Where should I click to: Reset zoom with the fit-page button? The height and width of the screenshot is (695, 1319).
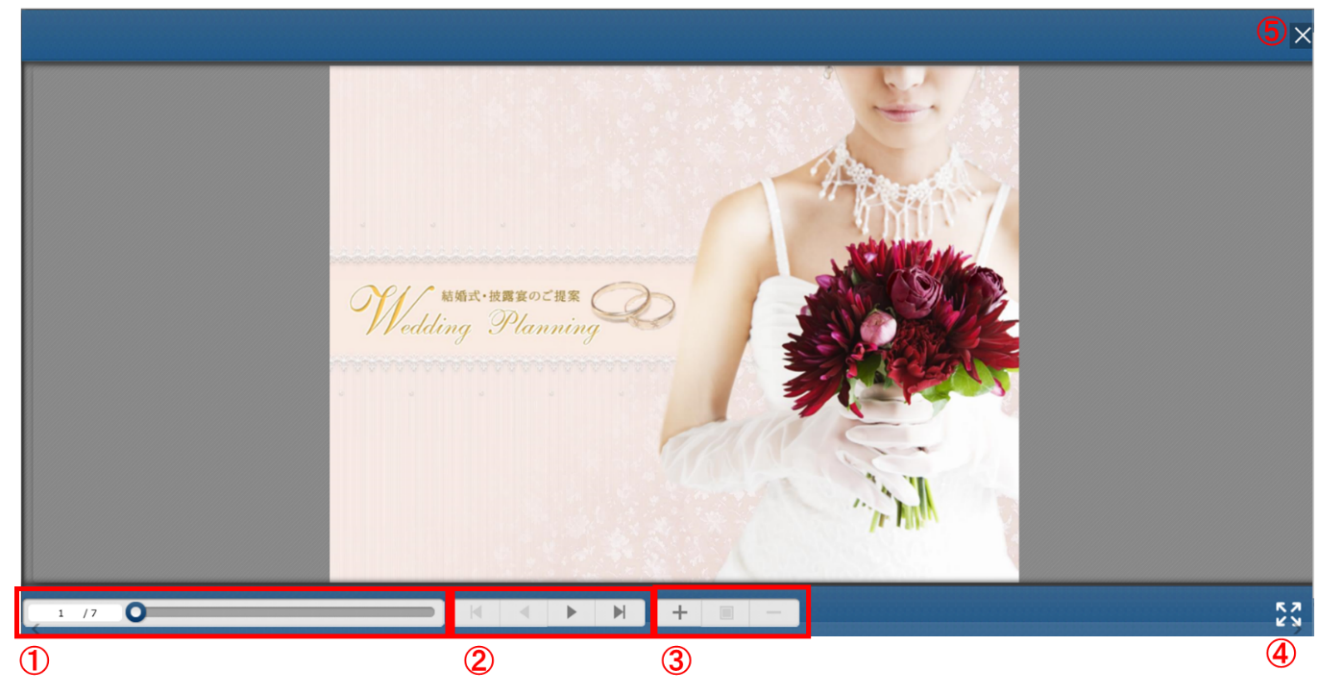(x=727, y=612)
